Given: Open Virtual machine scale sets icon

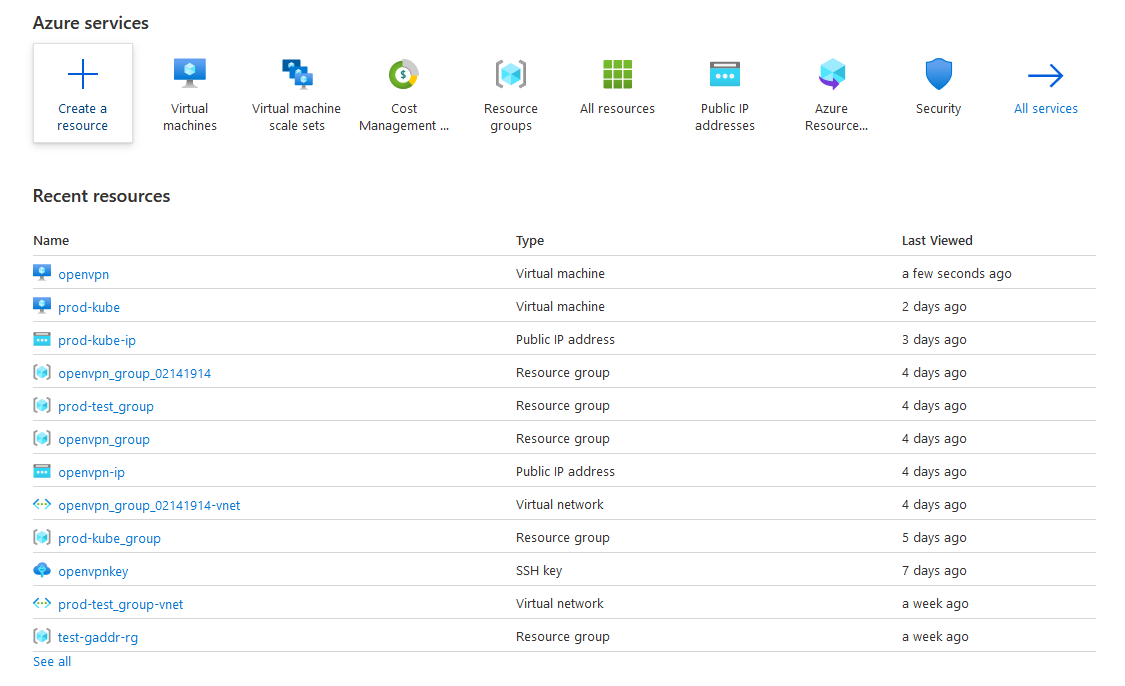Looking at the screenshot, I should click(297, 73).
